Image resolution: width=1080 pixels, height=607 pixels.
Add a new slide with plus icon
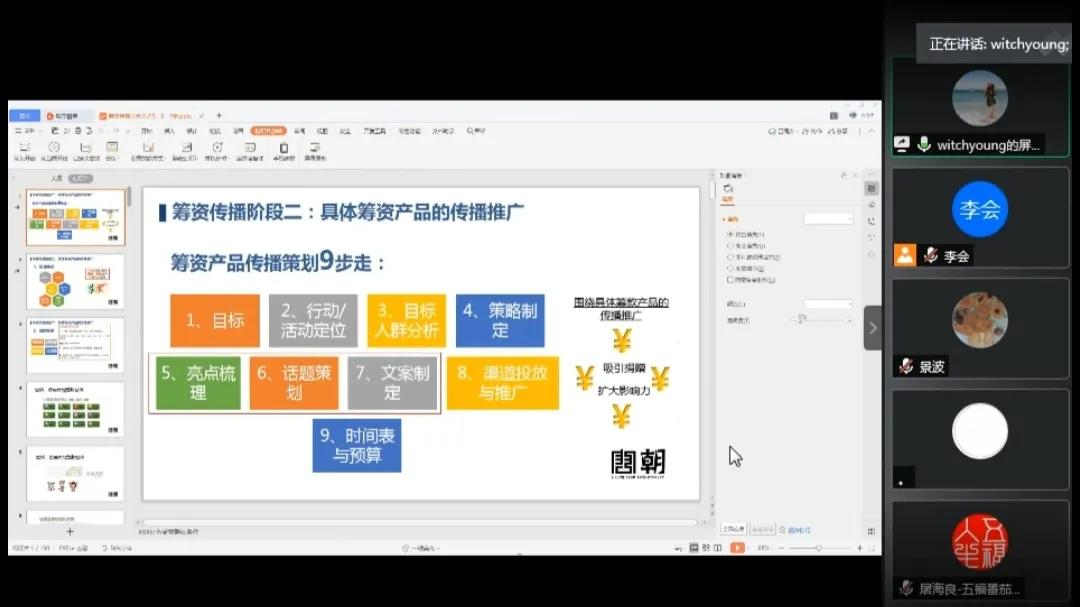[69, 532]
